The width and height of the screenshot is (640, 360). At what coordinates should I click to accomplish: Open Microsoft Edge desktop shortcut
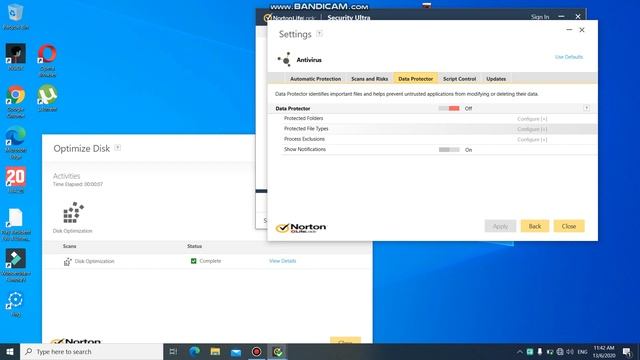[x=16, y=142]
